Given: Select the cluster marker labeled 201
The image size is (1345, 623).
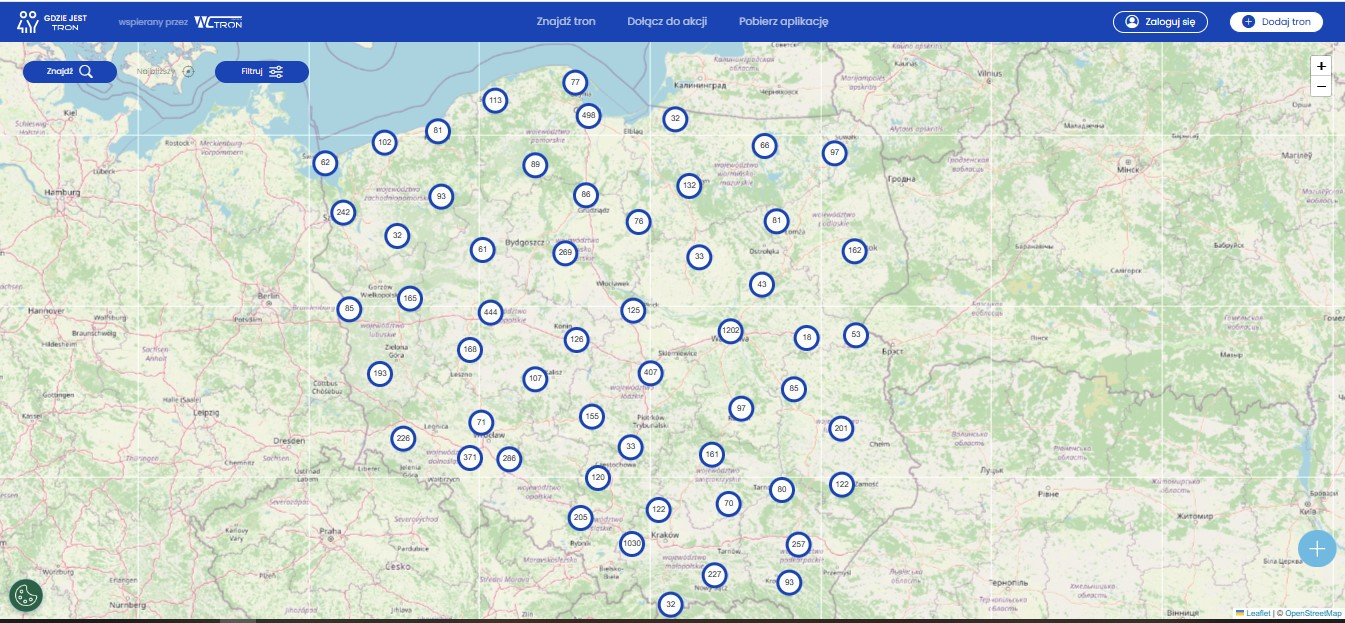Looking at the screenshot, I should (x=841, y=429).
